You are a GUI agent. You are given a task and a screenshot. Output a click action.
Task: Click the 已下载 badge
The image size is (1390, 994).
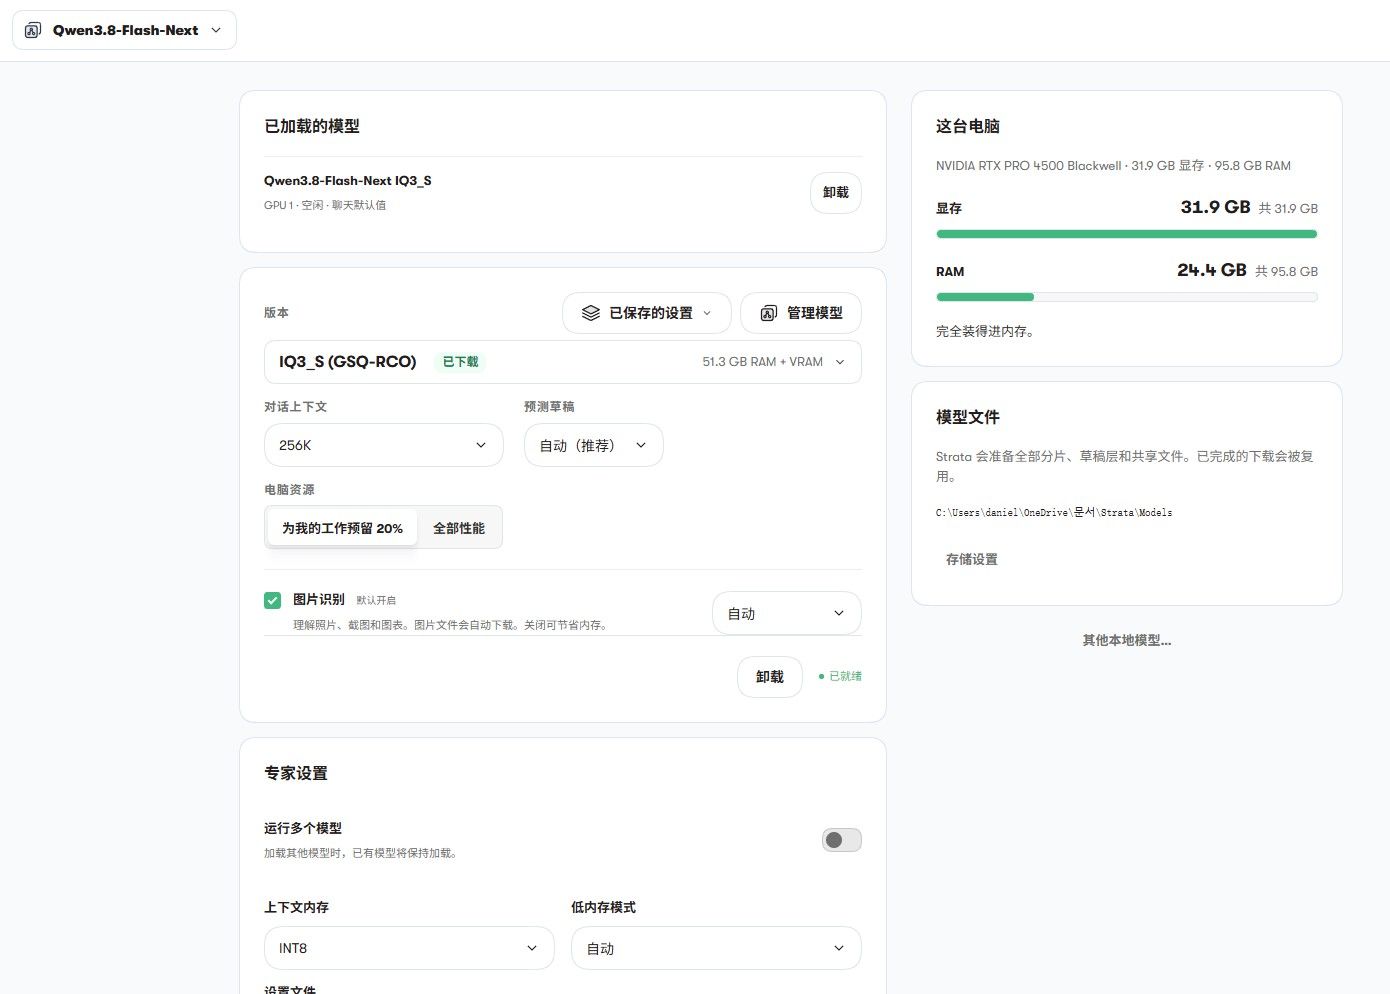point(460,362)
